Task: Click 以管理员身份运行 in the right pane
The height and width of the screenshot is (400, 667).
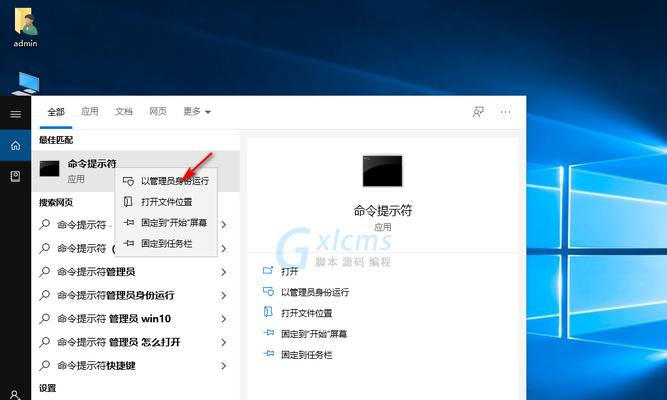Action: (x=315, y=292)
